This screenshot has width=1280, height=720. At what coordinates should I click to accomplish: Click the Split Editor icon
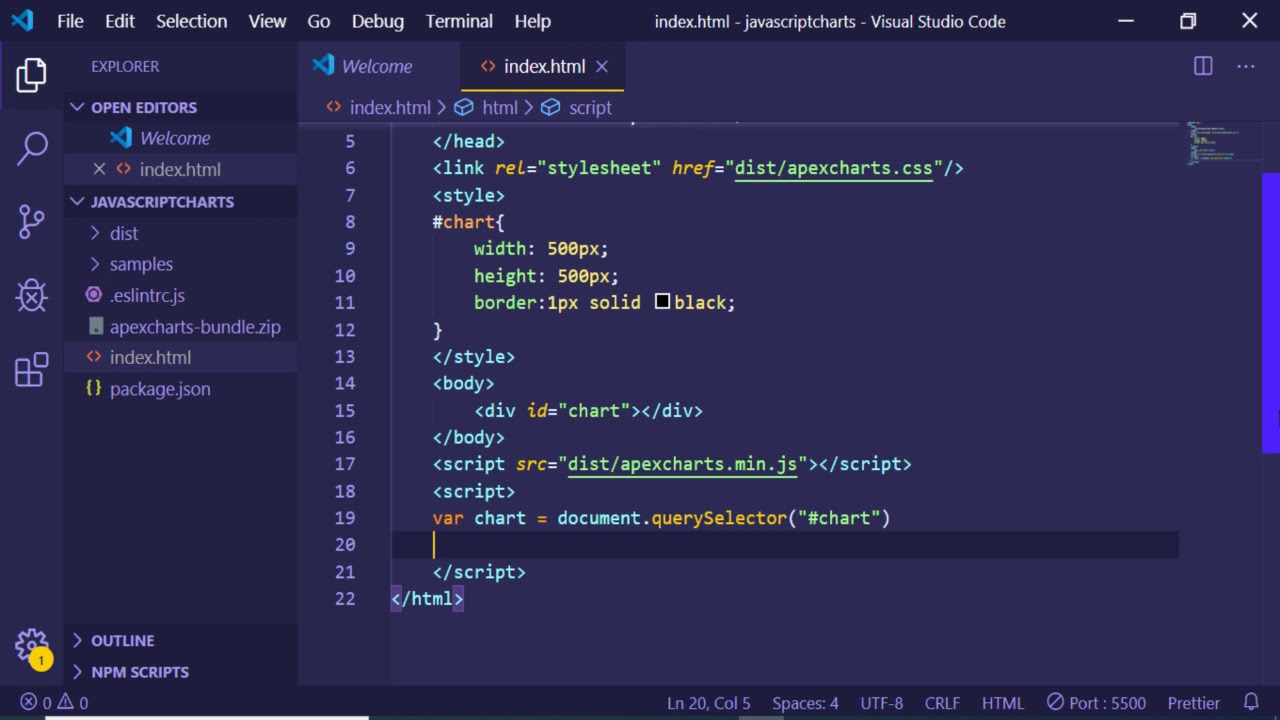click(1203, 66)
